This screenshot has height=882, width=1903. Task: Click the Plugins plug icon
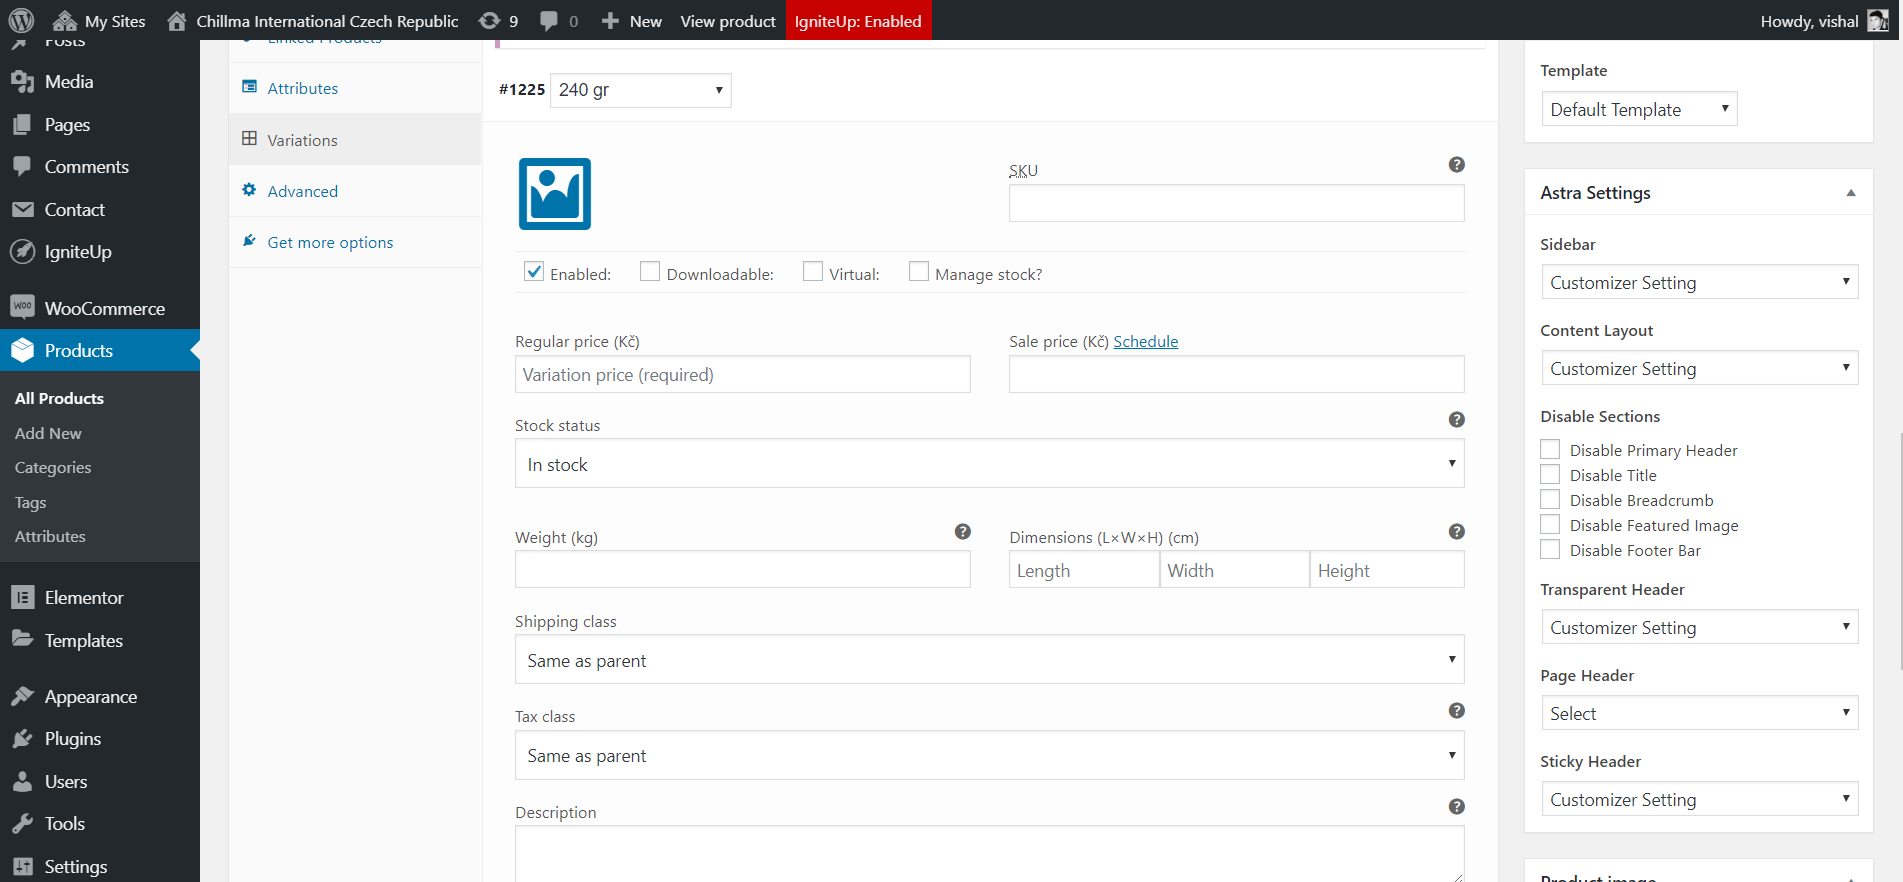tap(23, 739)
